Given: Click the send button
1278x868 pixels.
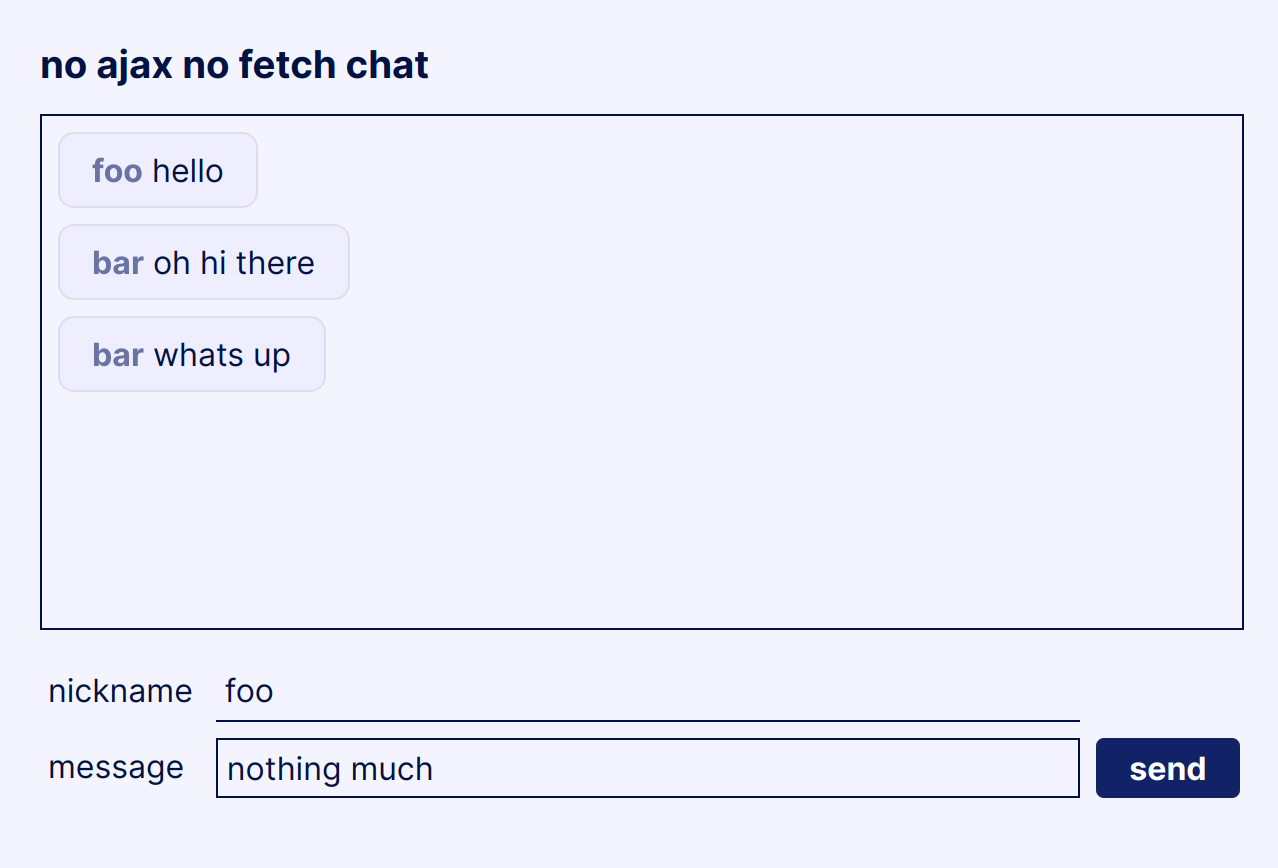Looking at the screenshot, I should 1167,768.
